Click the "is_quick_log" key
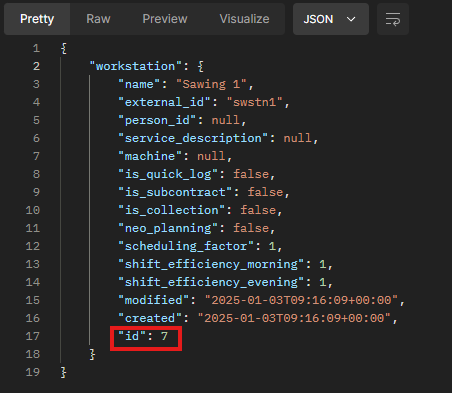The width and height of the screenshot is (452, 393). point(168,174)
